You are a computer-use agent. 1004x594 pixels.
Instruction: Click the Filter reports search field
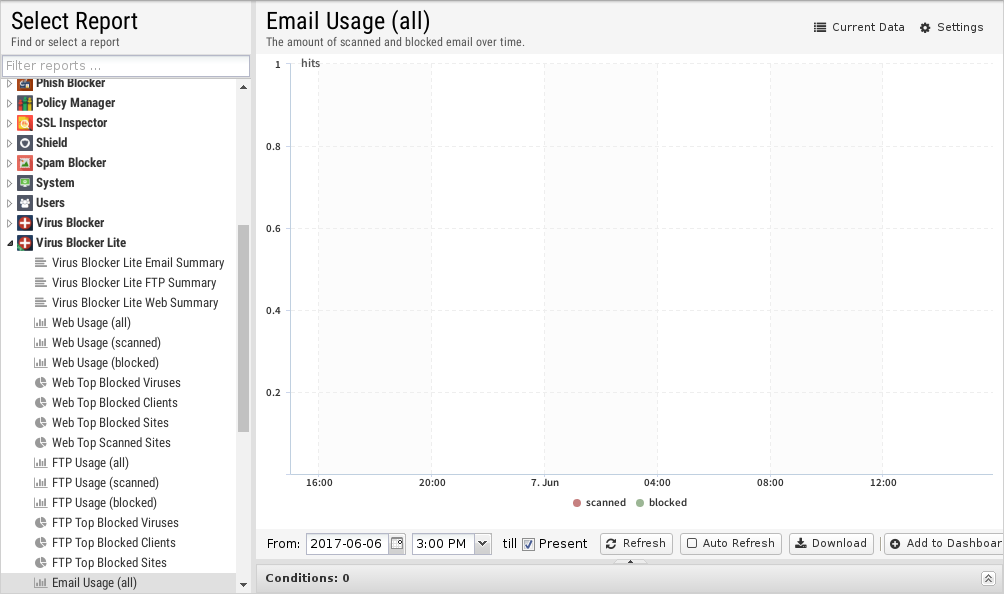coord(125,66)
